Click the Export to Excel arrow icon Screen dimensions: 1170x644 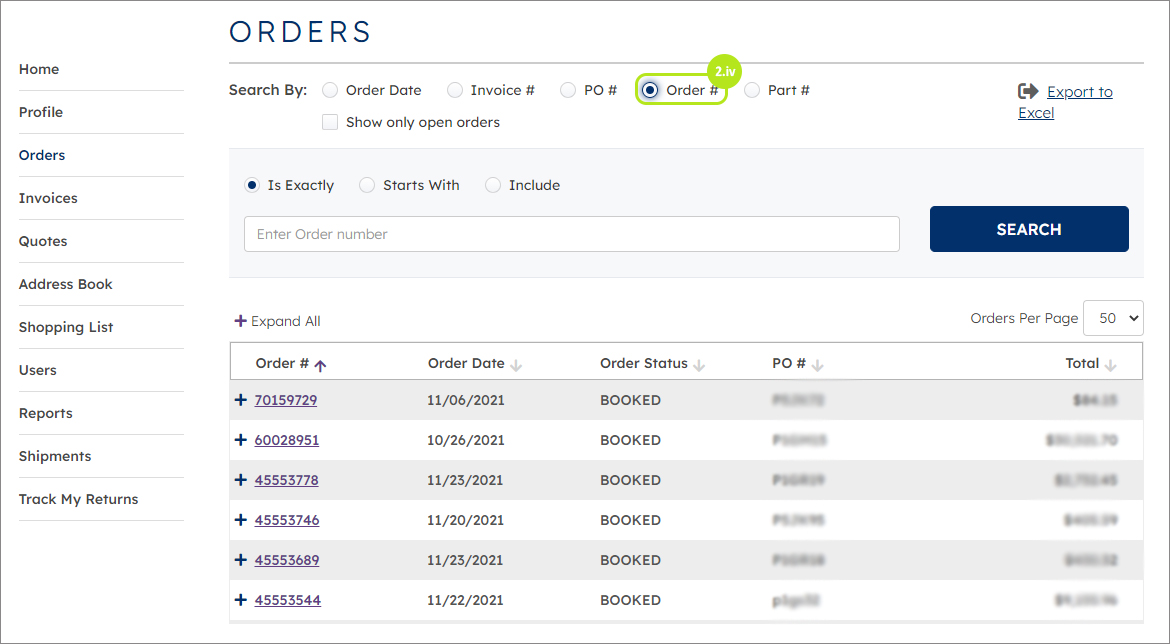point(1028,91)
